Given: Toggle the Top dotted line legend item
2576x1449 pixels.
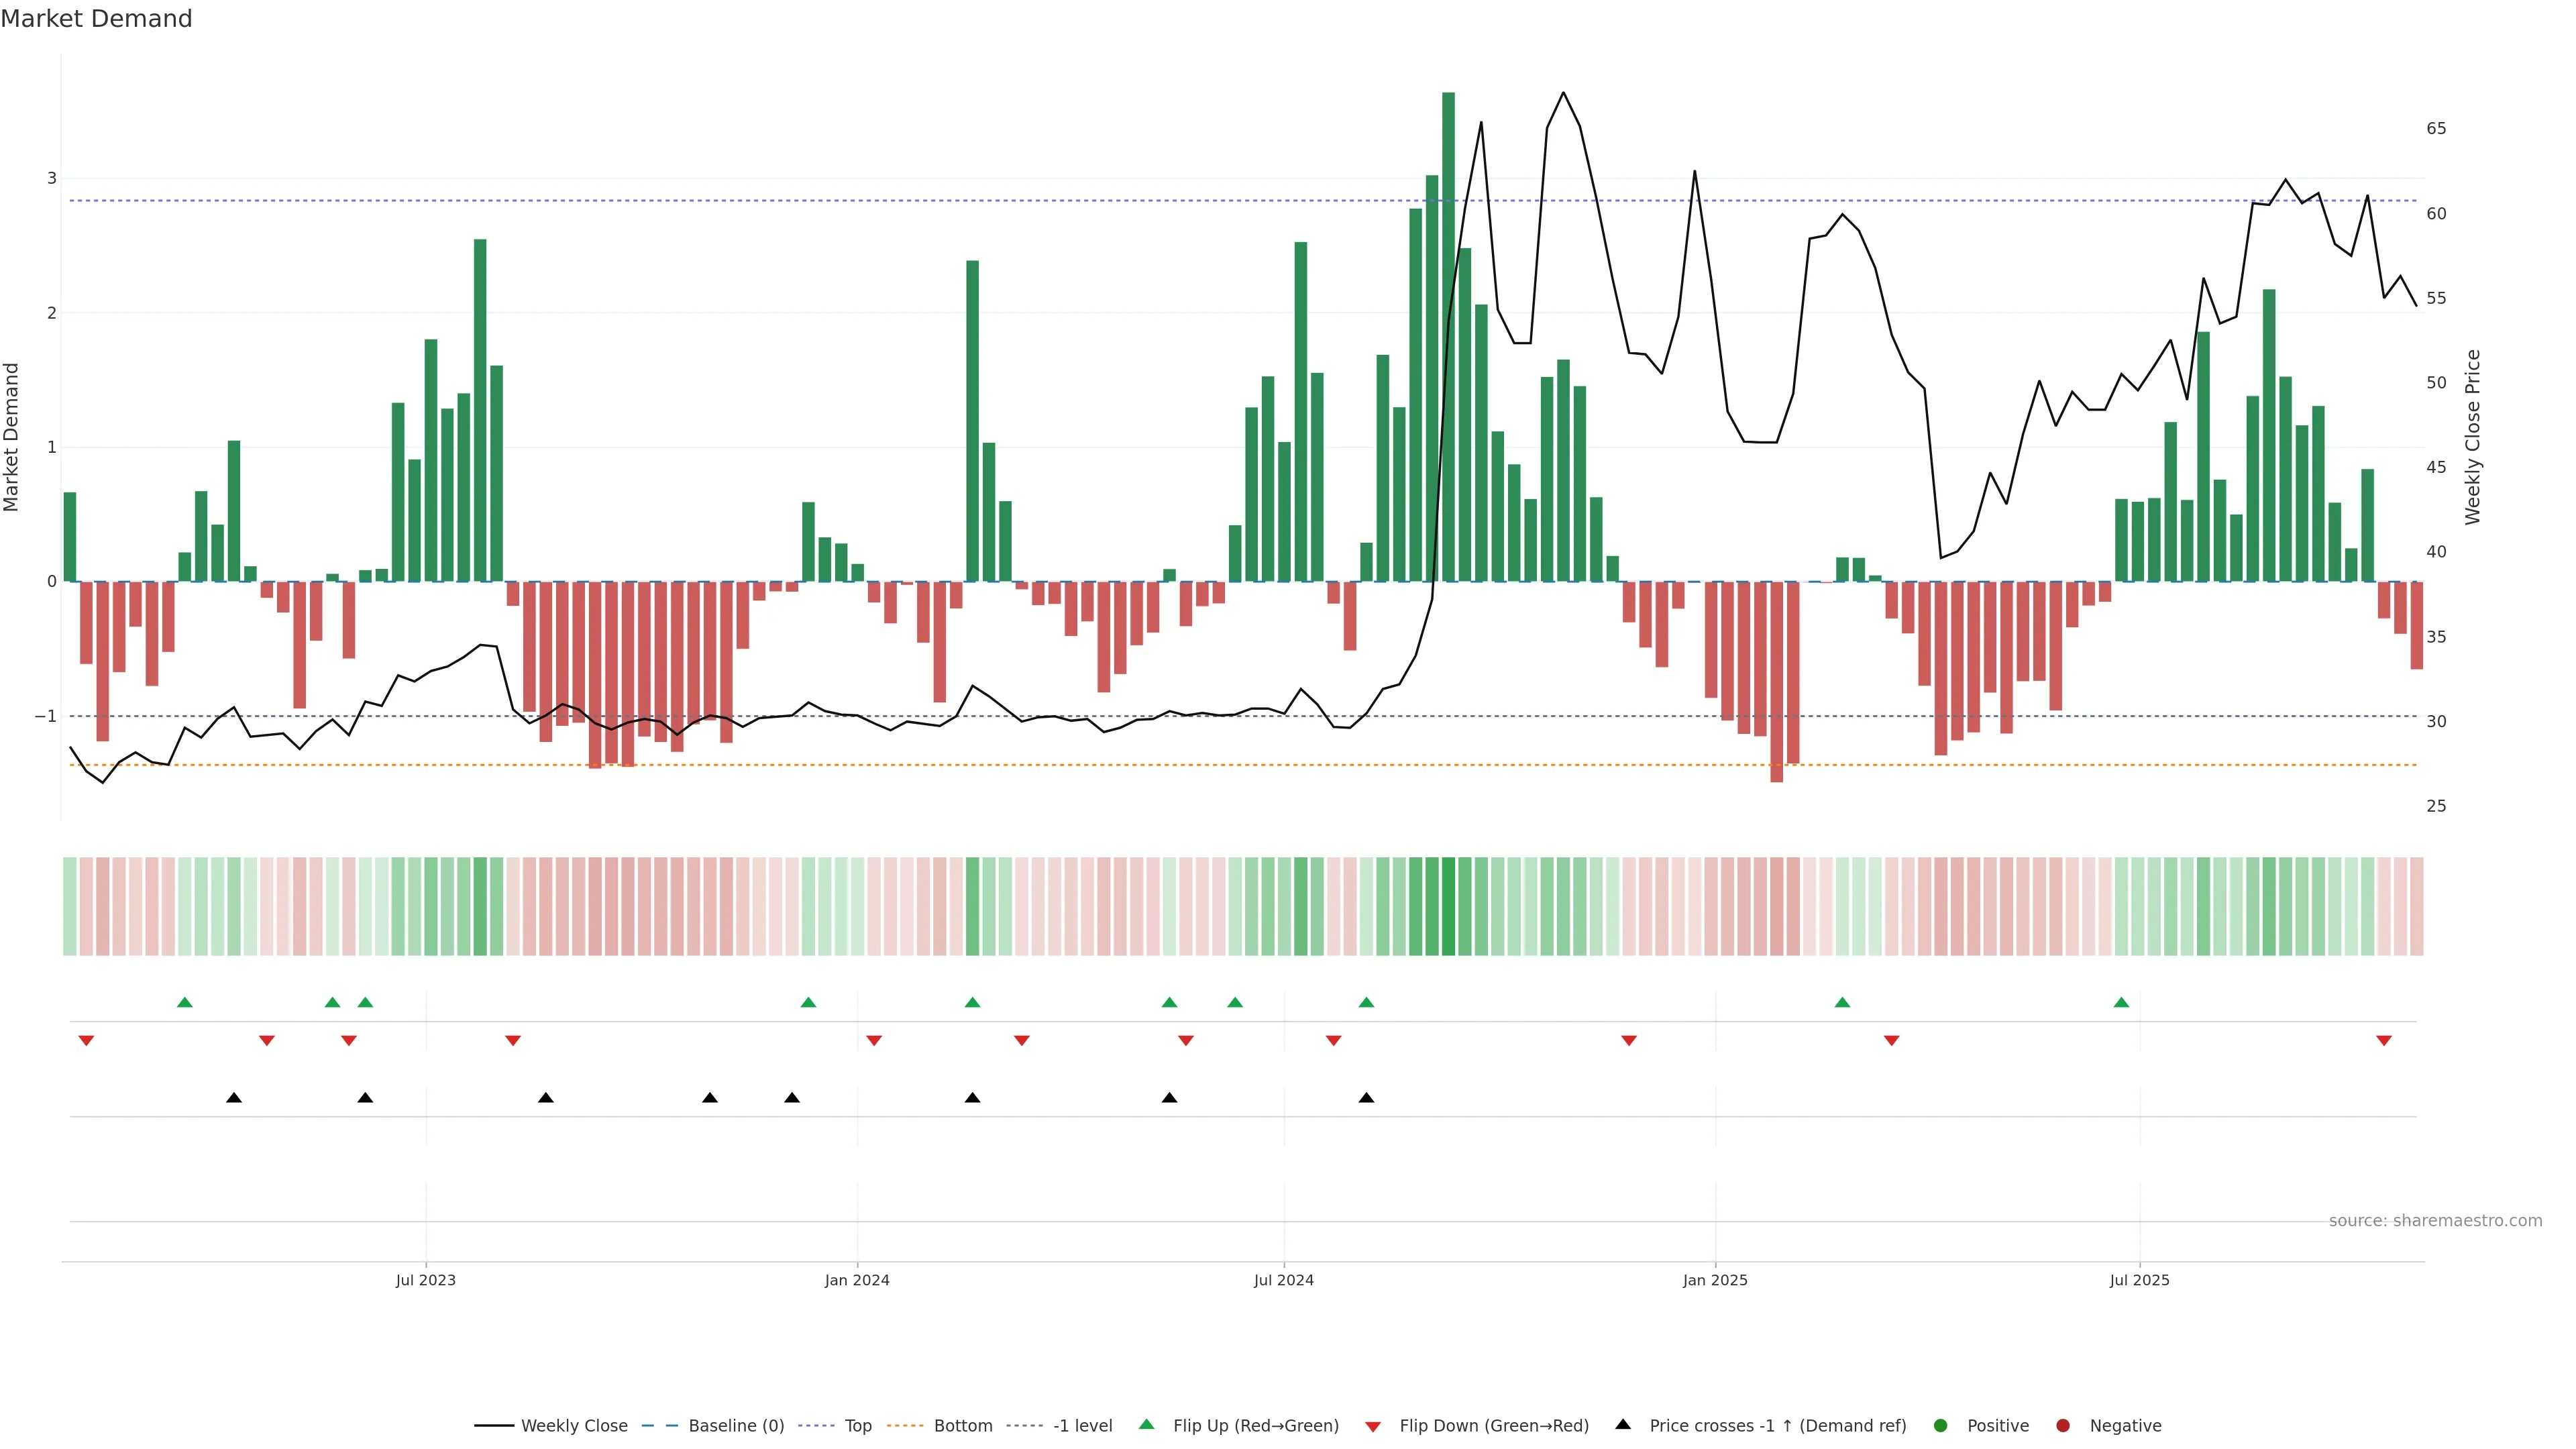Looking at the screenshot, I should point(857,1425).
